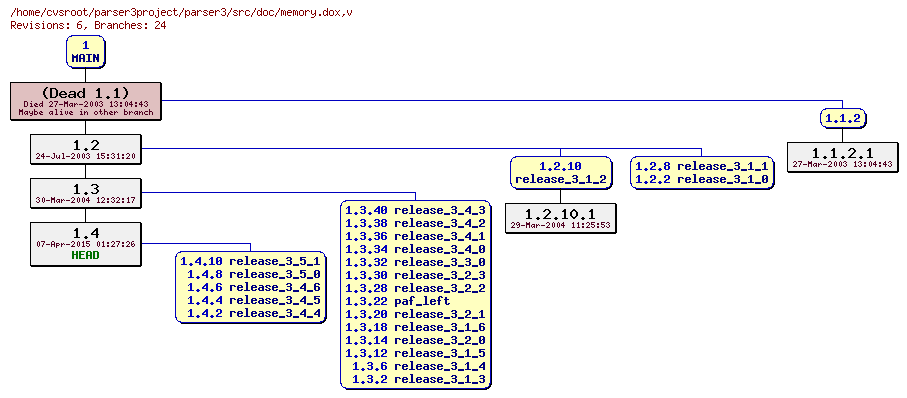Click date 24-Jul-2003 15:31:20

click(86, 156)
